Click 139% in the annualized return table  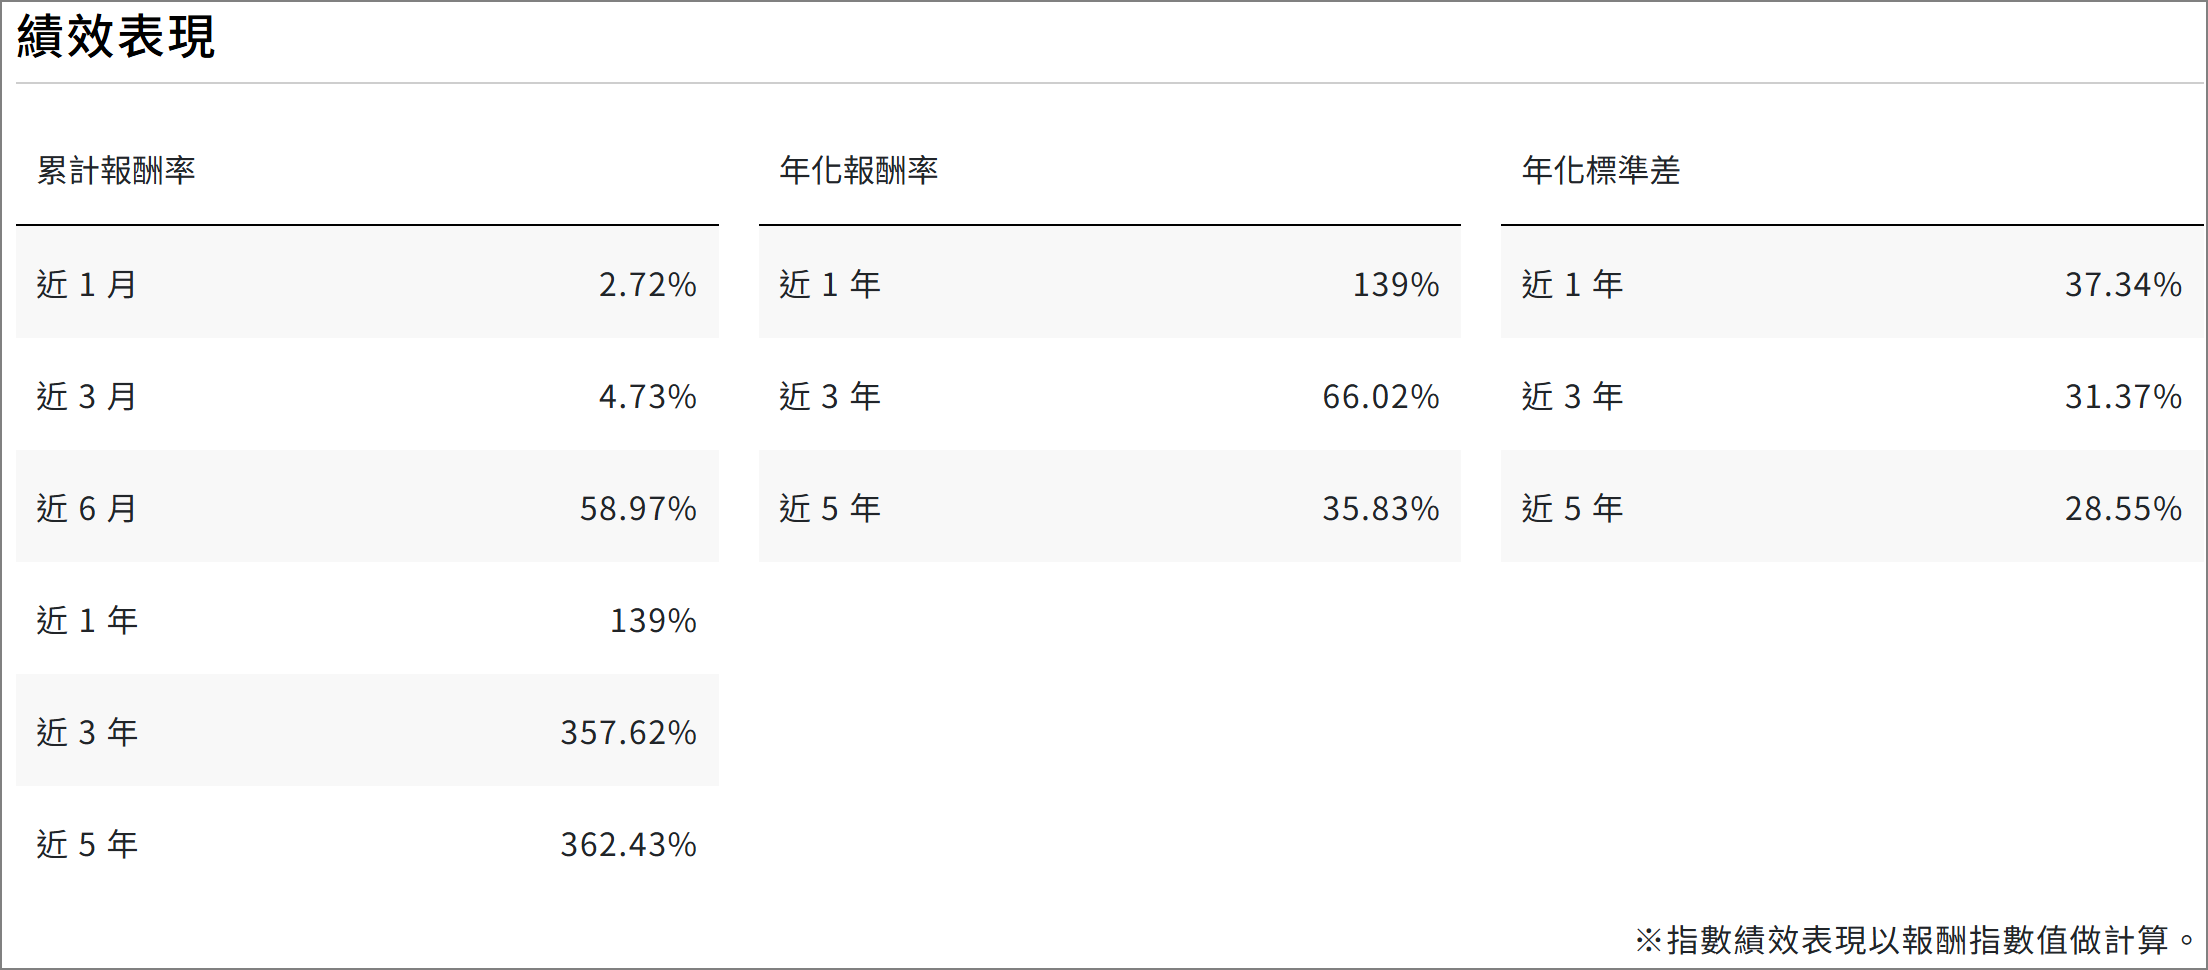pos(1396,284)
